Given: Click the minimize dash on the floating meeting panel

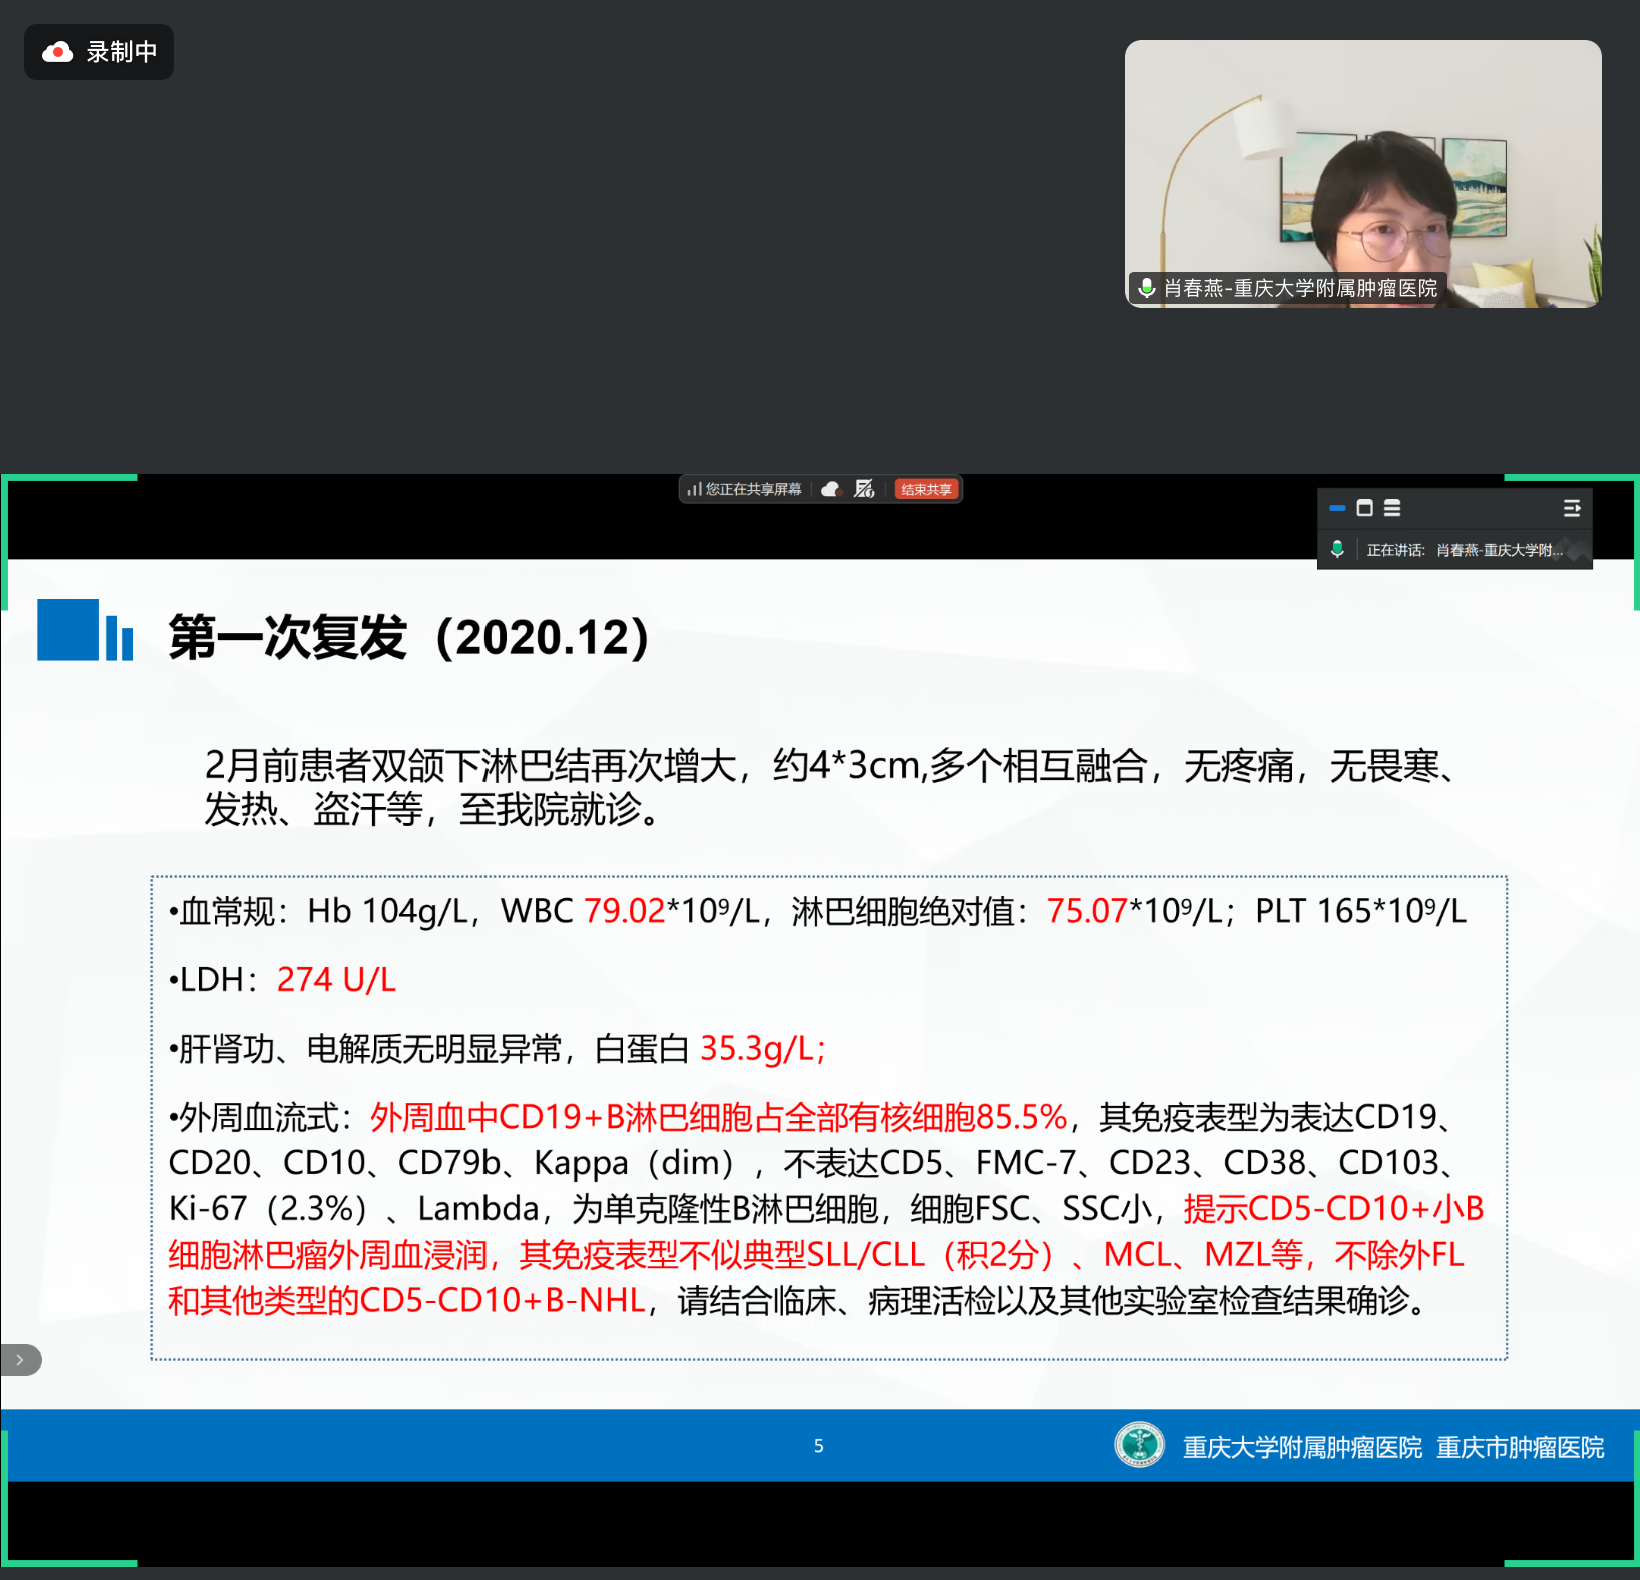Looking at the screenshot, I should coord(1337,508).
